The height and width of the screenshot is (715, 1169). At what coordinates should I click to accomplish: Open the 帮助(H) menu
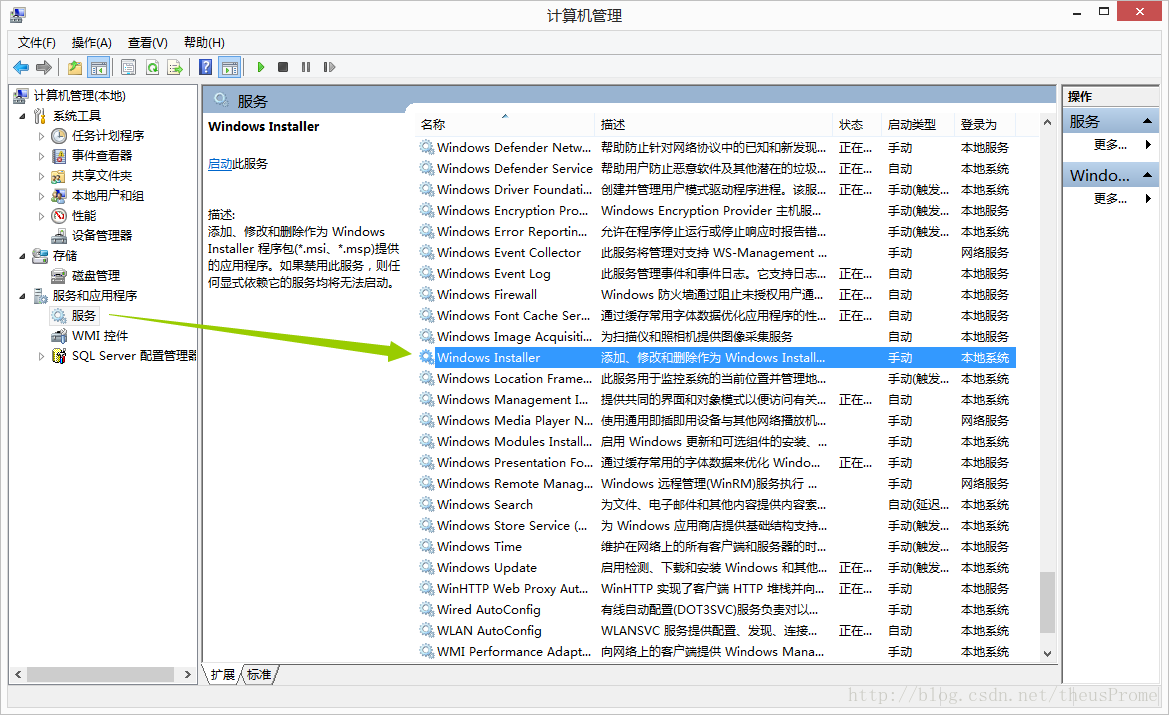(x=204, y=42)
